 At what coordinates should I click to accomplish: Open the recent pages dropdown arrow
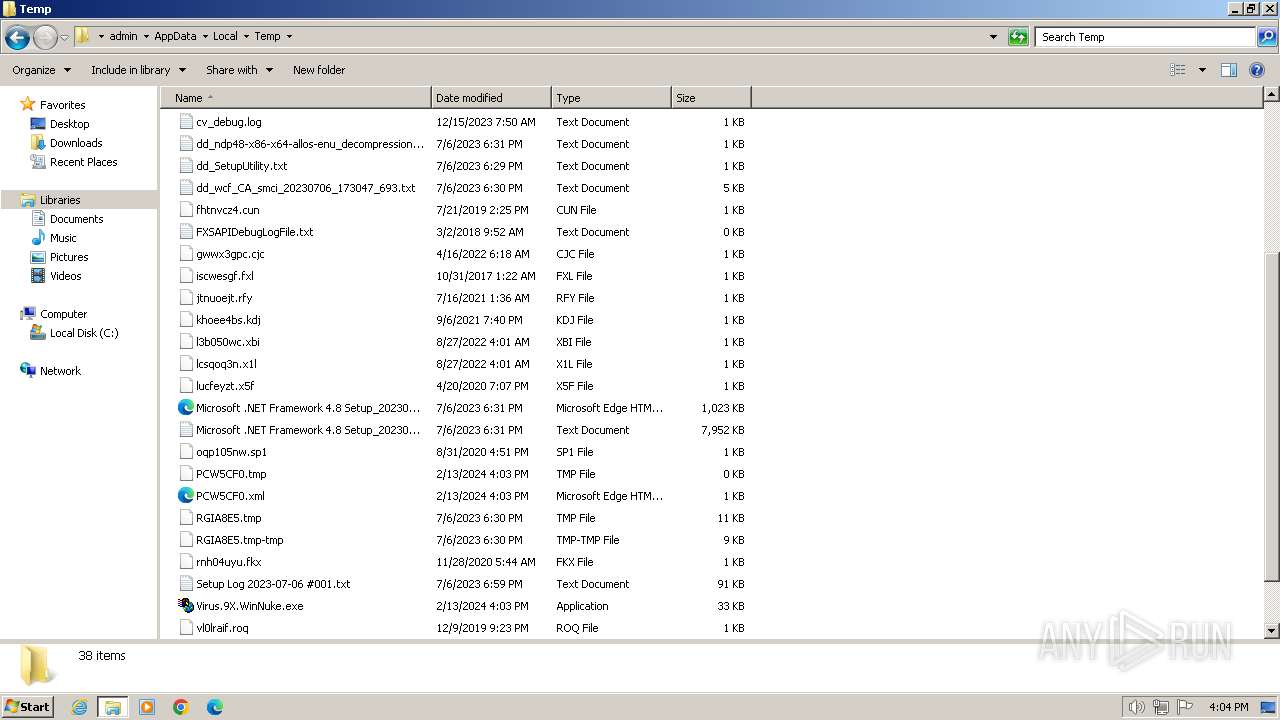point(64,37)
